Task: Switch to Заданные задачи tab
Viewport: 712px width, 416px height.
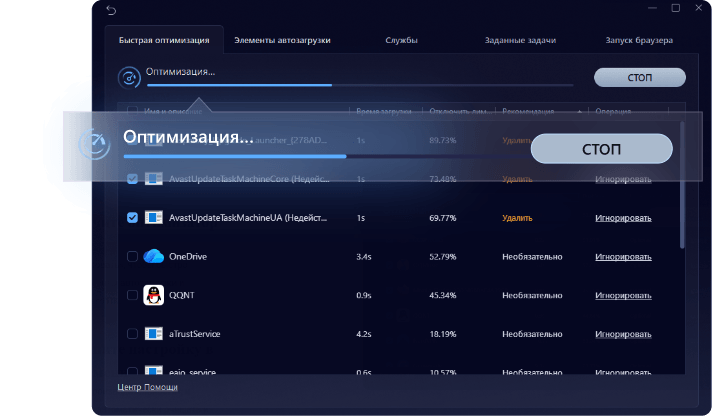Action: tap(520, 40)
